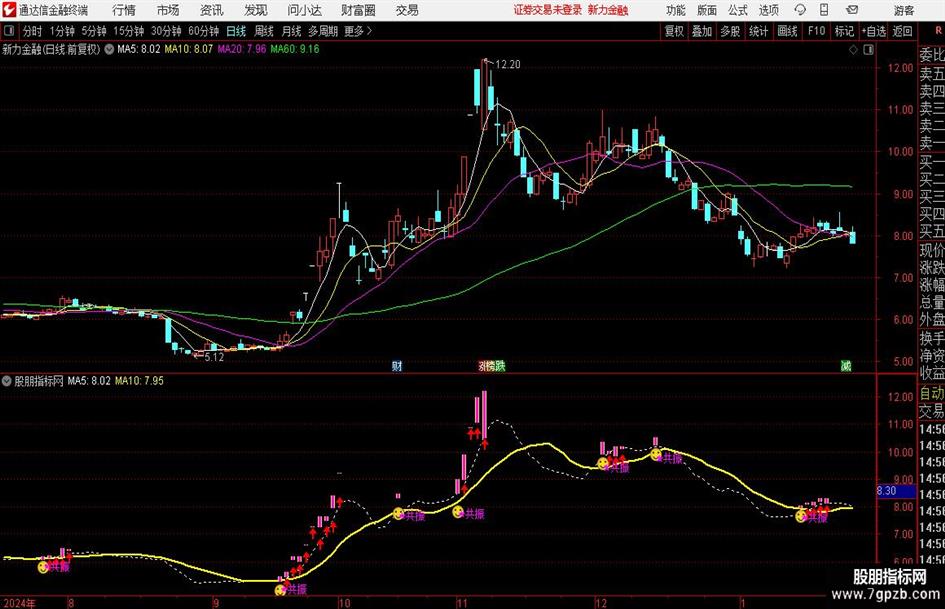The height and width of the screenshot is (609, 945).
Task: Click 证券交易未登录 login link
Action: tap(548, 10)
